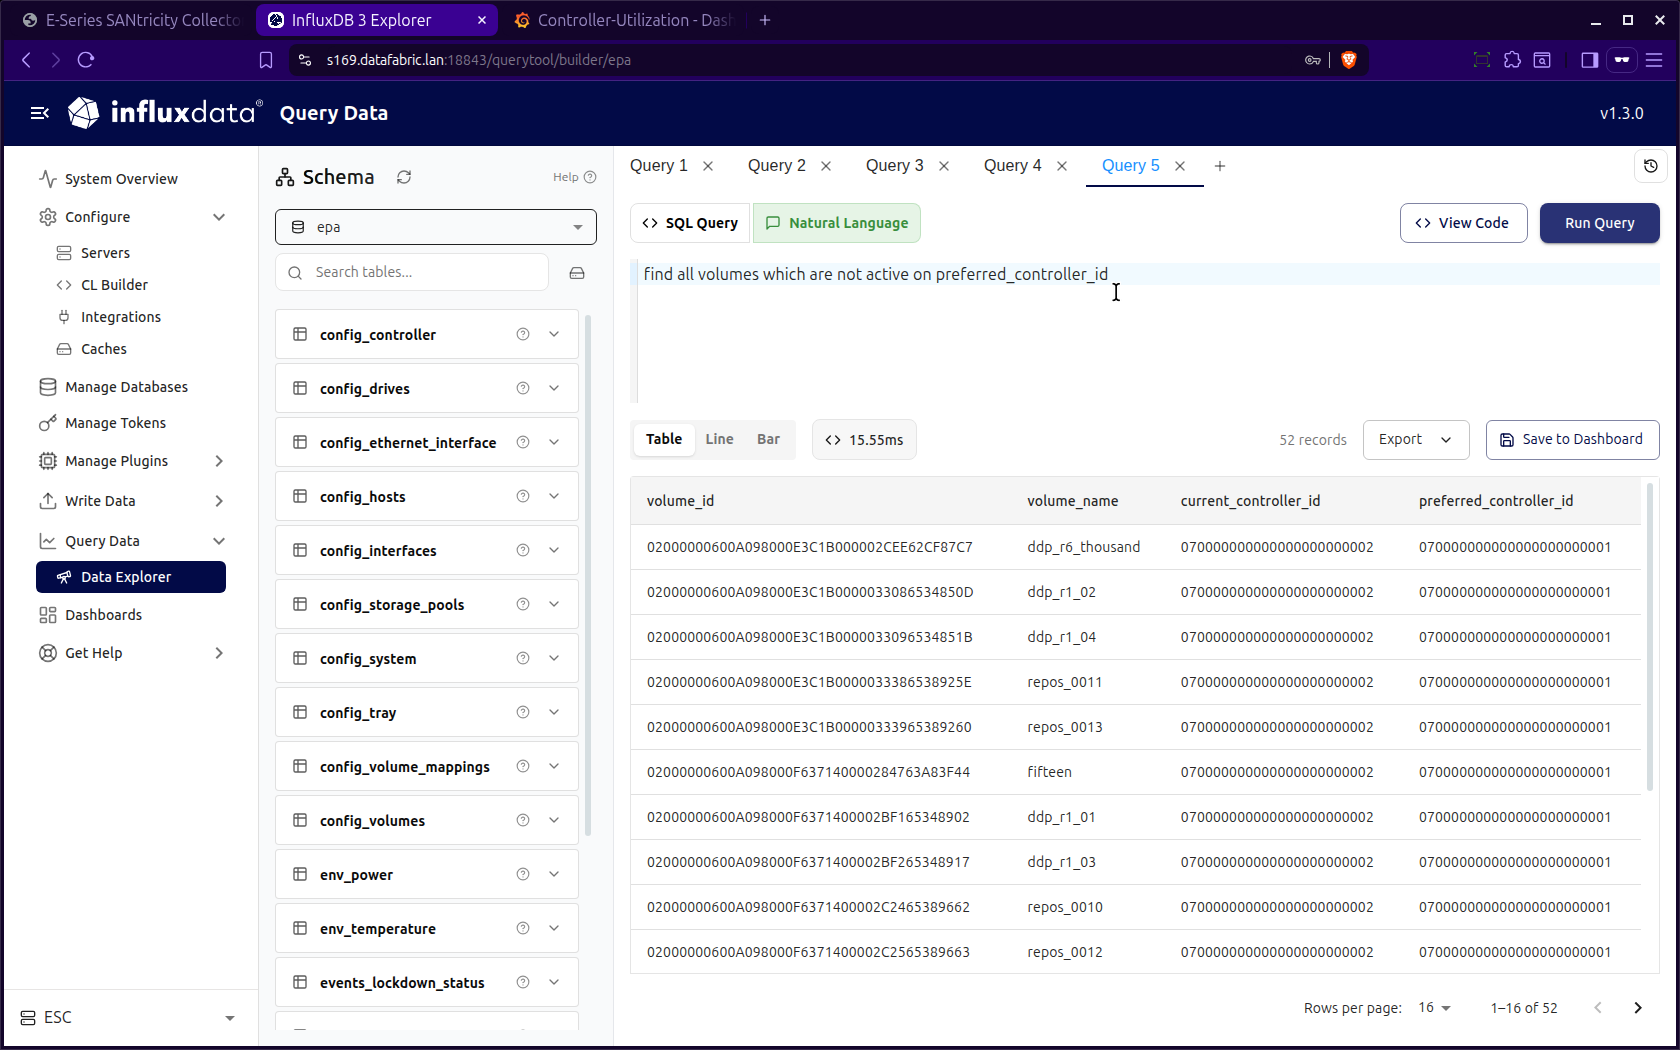Click the config_tray table icon
The height and width of the screenshot is (1050, 1680).
point(300,712)
